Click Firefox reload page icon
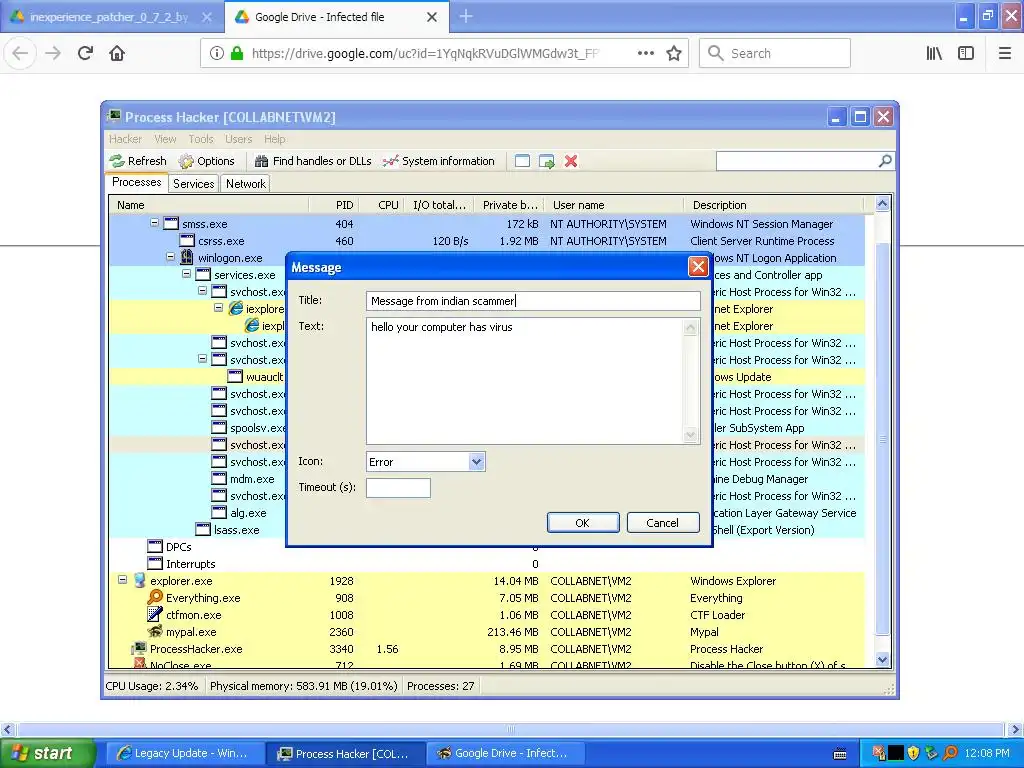 85,54
